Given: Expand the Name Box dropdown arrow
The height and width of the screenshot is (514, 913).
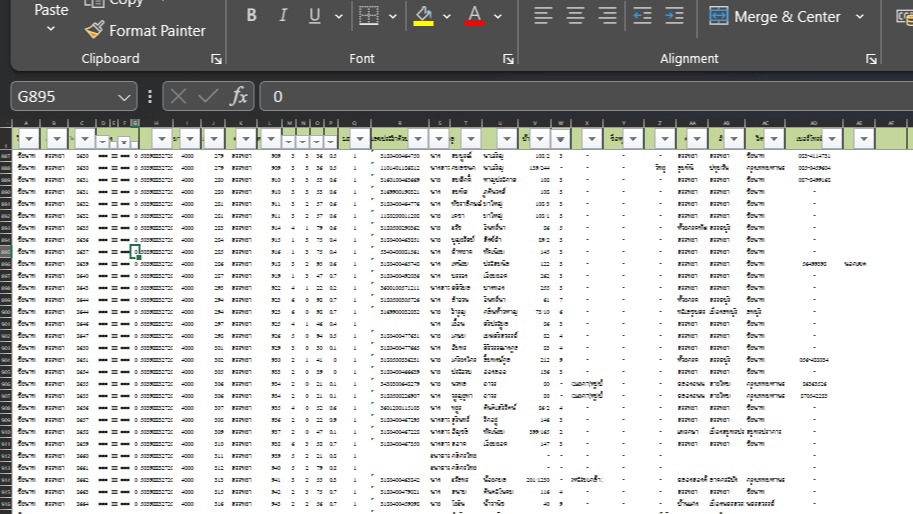Looking at the screenshot, I should [x=123, y=97].
